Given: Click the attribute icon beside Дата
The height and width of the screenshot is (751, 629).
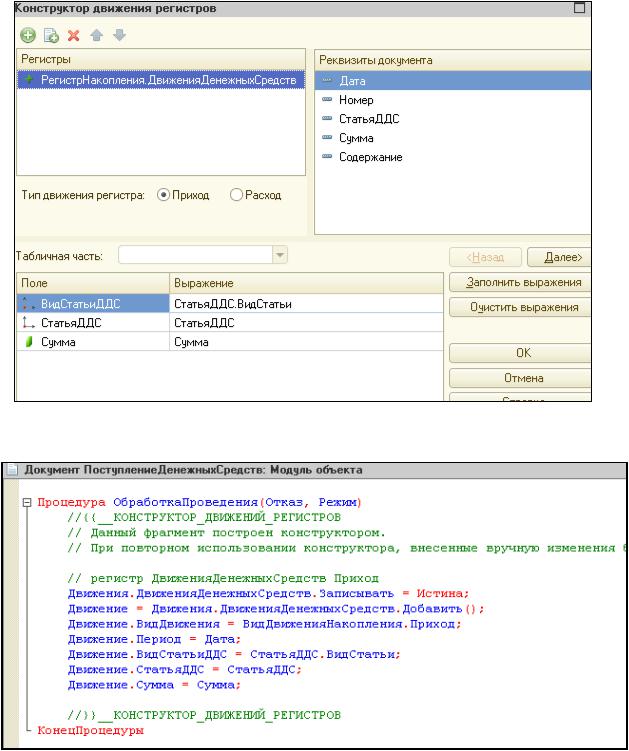Looking at the screenshot, I should 327,80.
